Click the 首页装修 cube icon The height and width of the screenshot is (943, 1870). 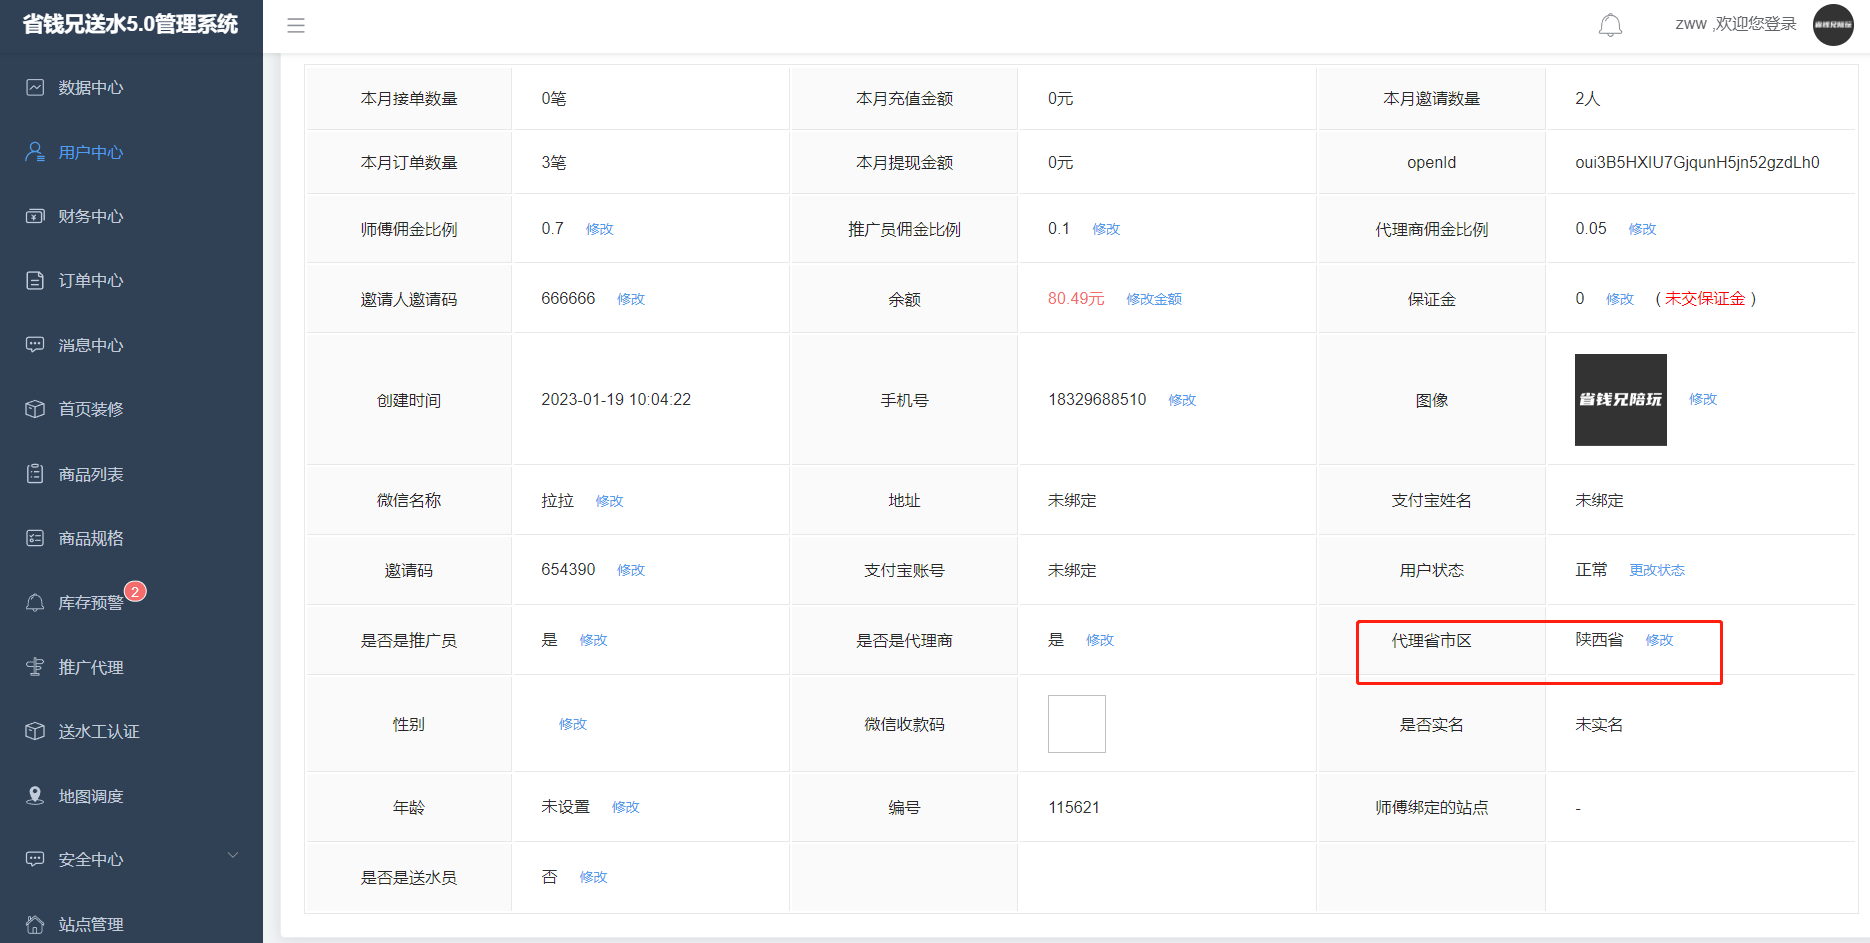[x=35, y=409]
